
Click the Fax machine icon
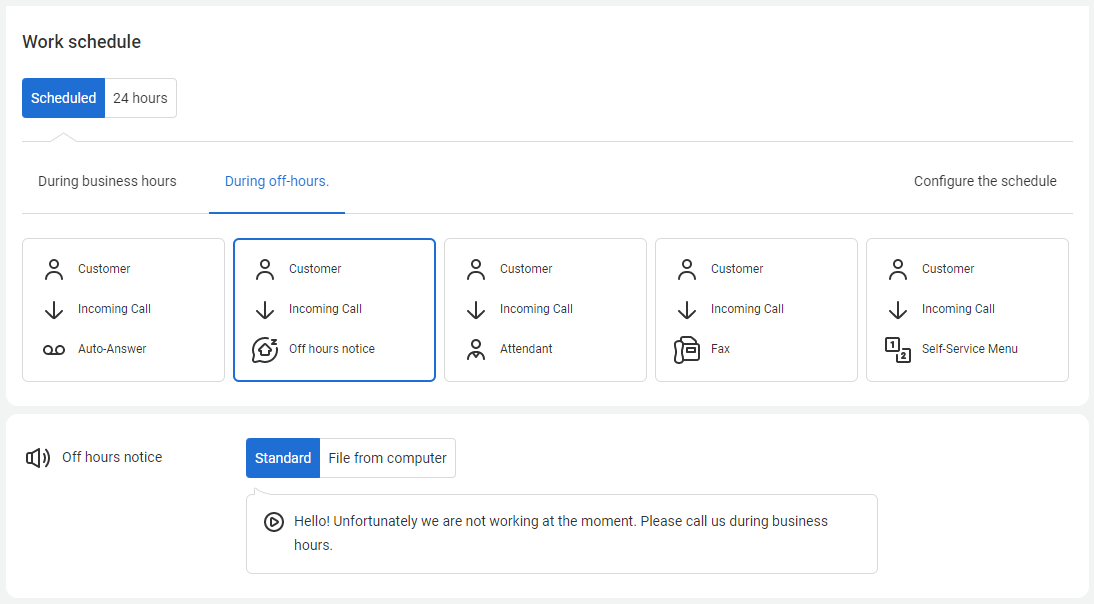coord(687,350)
